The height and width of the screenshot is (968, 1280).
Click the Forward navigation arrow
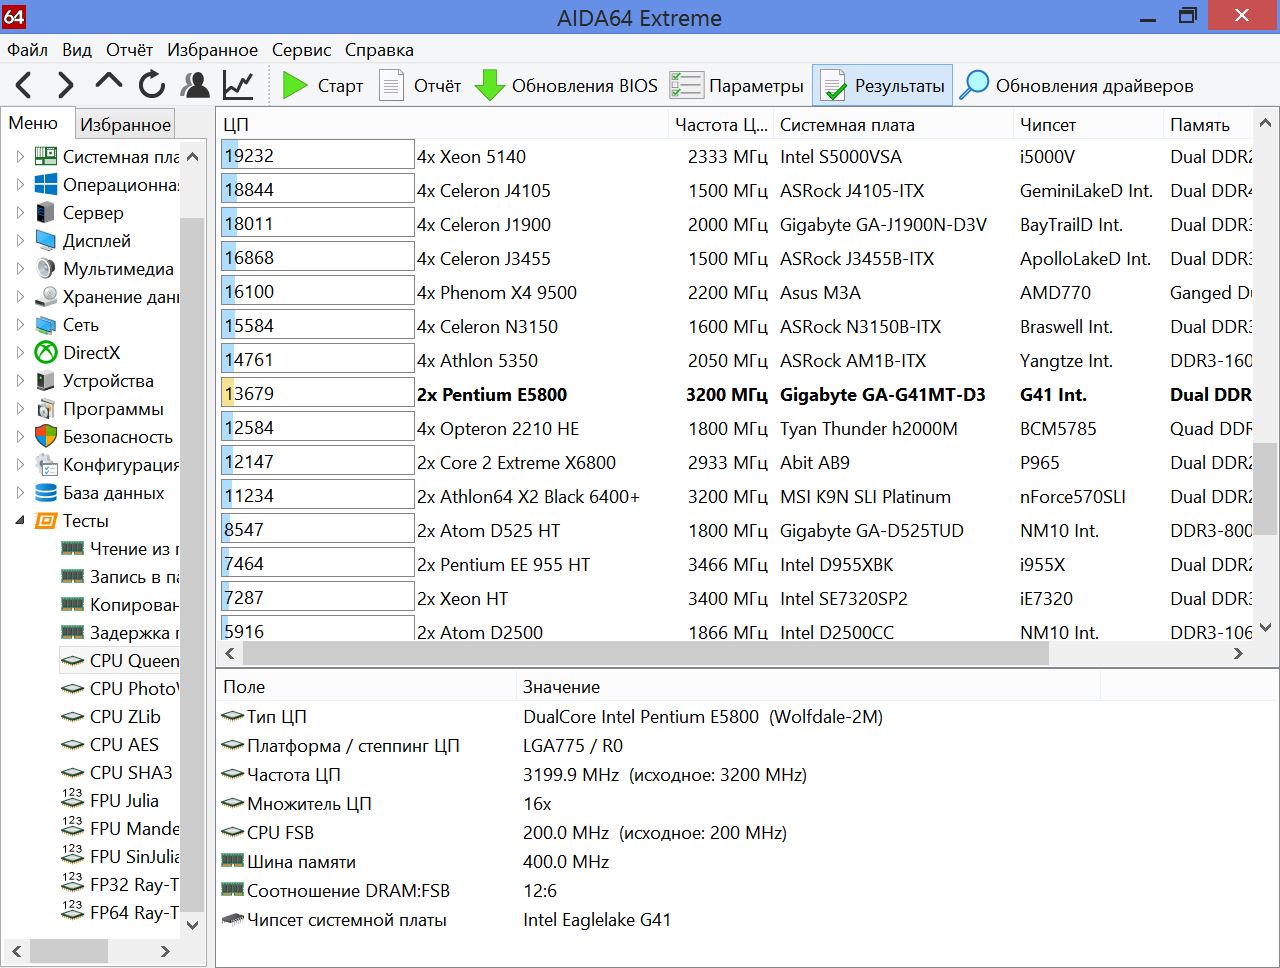point(66,86)
